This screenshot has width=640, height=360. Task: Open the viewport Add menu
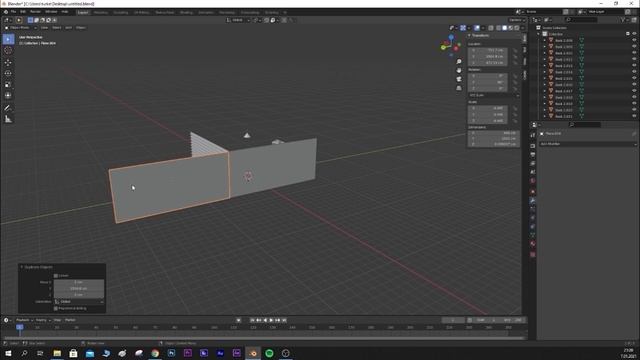(x=69, y=28)
